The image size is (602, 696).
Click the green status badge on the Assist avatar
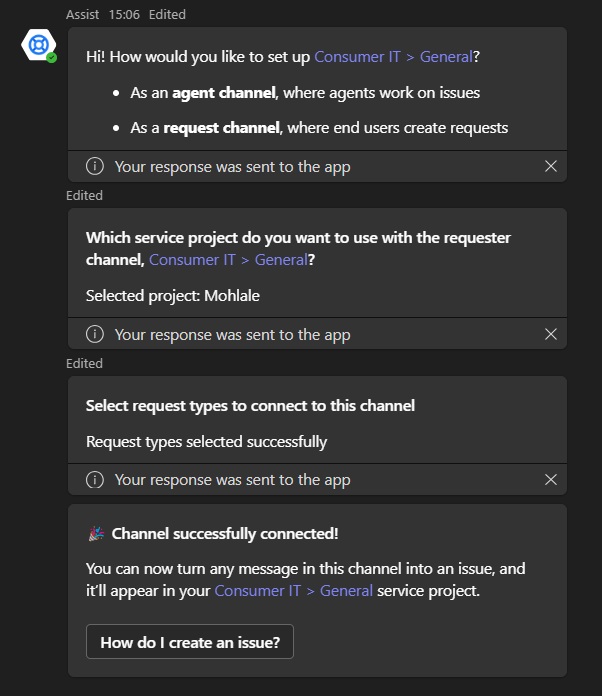[x=52, y=58]
